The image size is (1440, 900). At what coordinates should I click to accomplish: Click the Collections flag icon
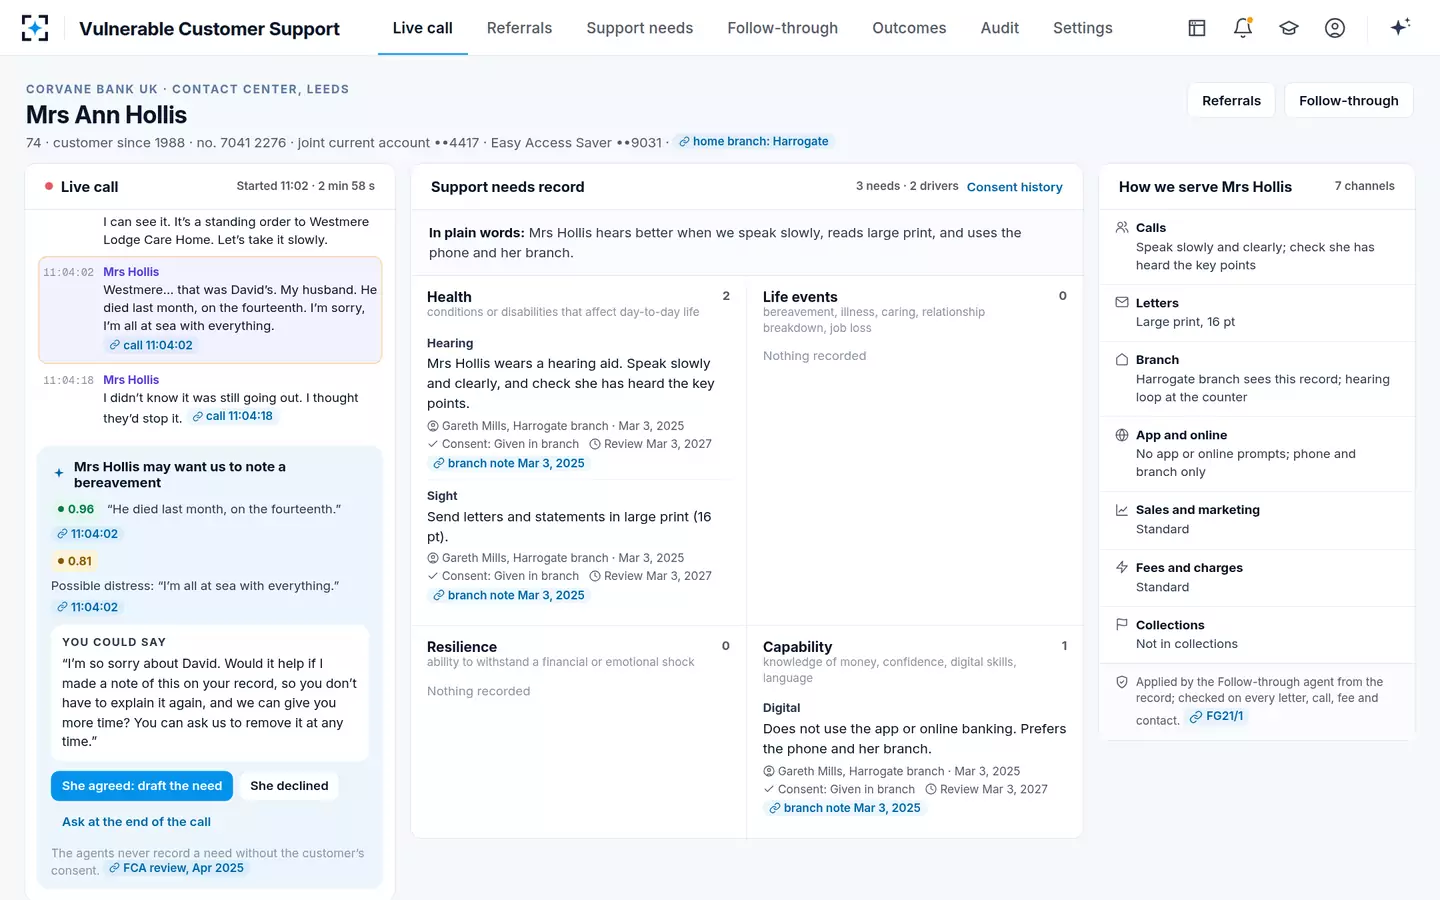pos(1122,625)
